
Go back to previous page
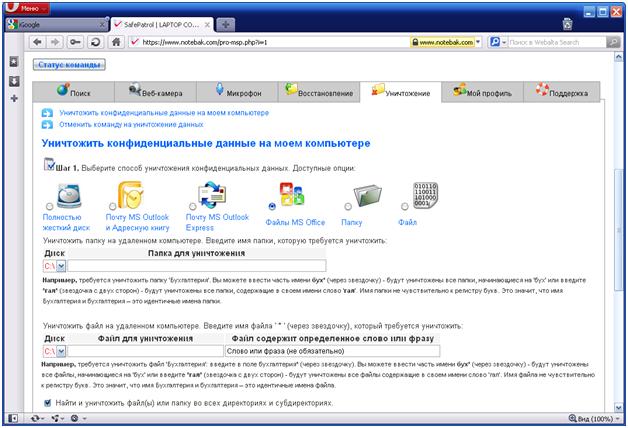click(x=38, y=42)
